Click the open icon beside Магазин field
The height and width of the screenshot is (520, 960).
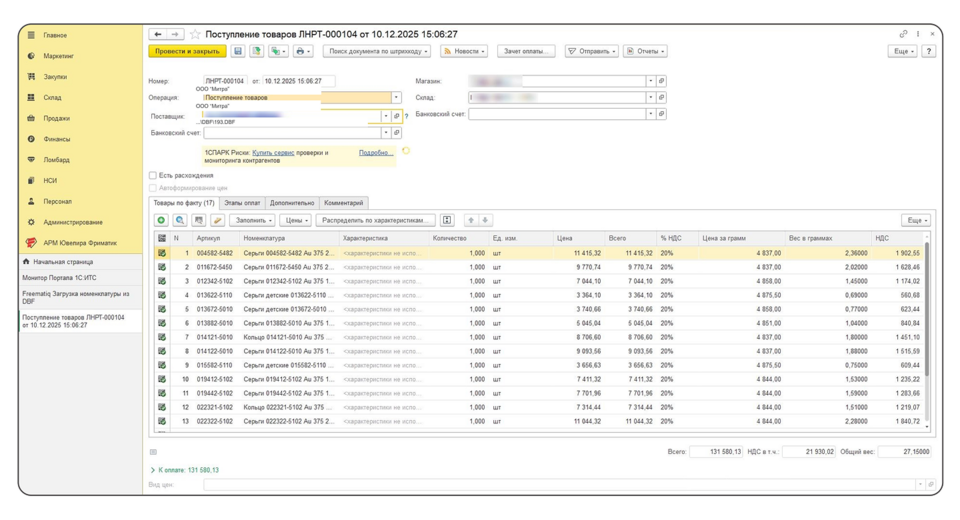click(662, 81)
